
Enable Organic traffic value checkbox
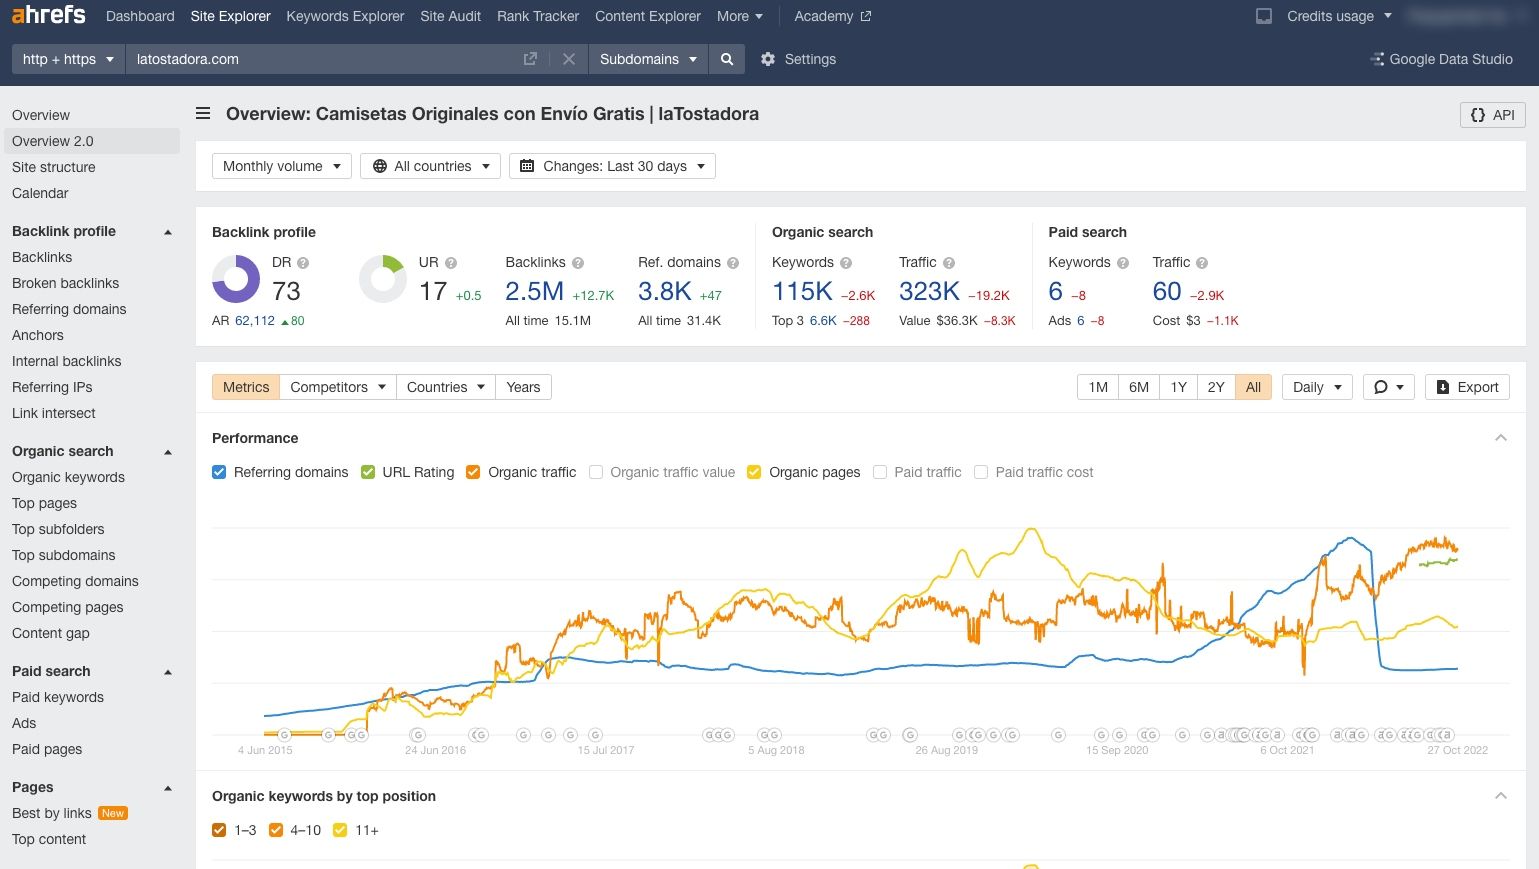click(x=596, y=472)
